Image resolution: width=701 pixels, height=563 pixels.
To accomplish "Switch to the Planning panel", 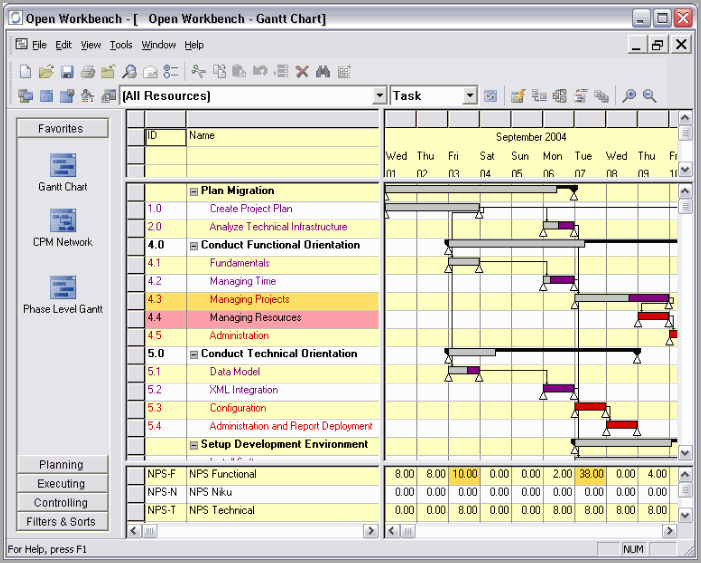I will [x=63, y=465].
